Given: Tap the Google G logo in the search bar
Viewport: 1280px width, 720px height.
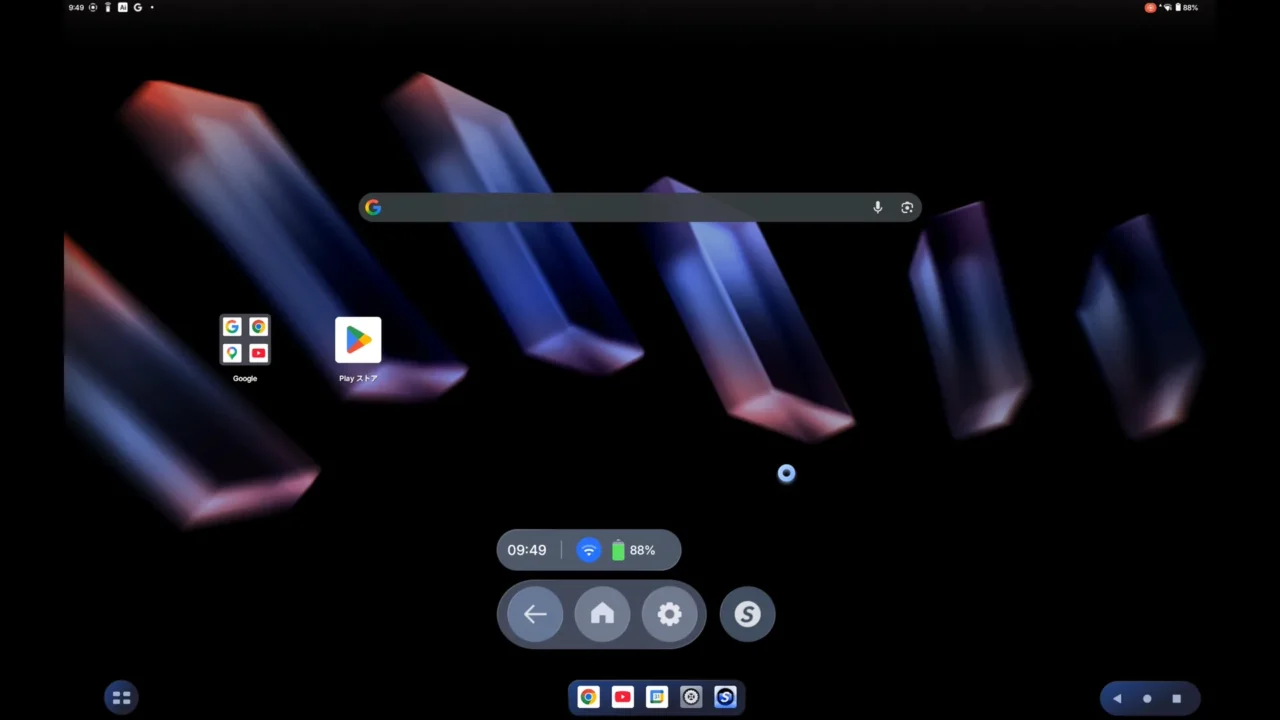Looking at the screenshot, I should coord(373,207).
